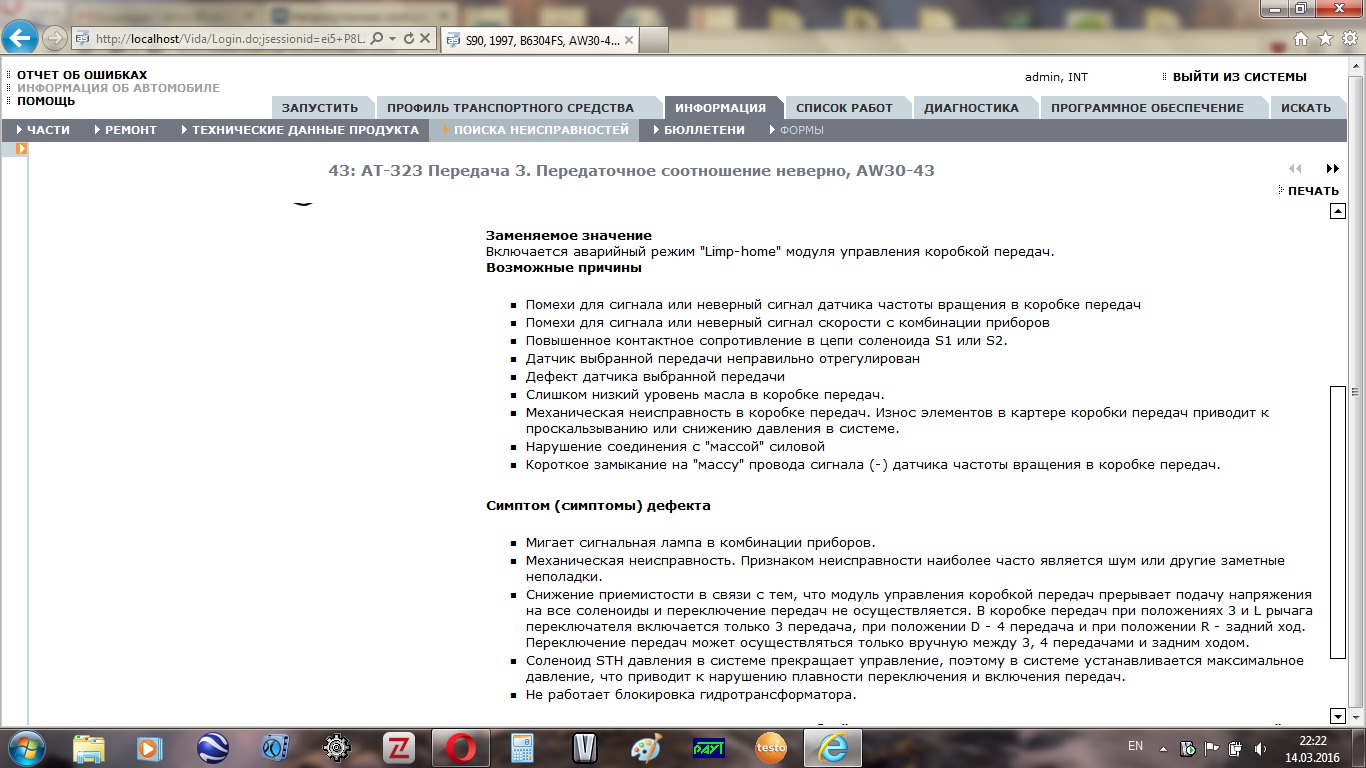Open the testo application in taskbar
The height and width of the screenshot is (768, 1366).
pos(771,747)
